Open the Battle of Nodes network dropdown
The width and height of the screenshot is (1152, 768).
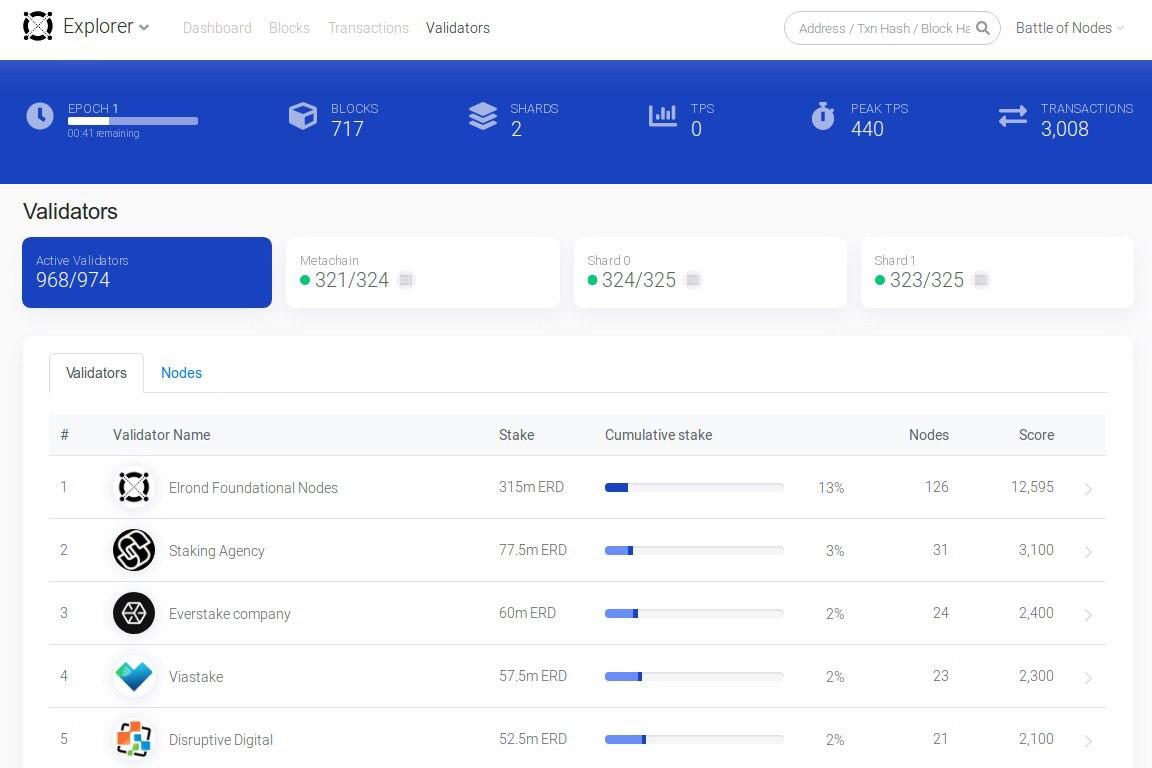[1069, 28]
